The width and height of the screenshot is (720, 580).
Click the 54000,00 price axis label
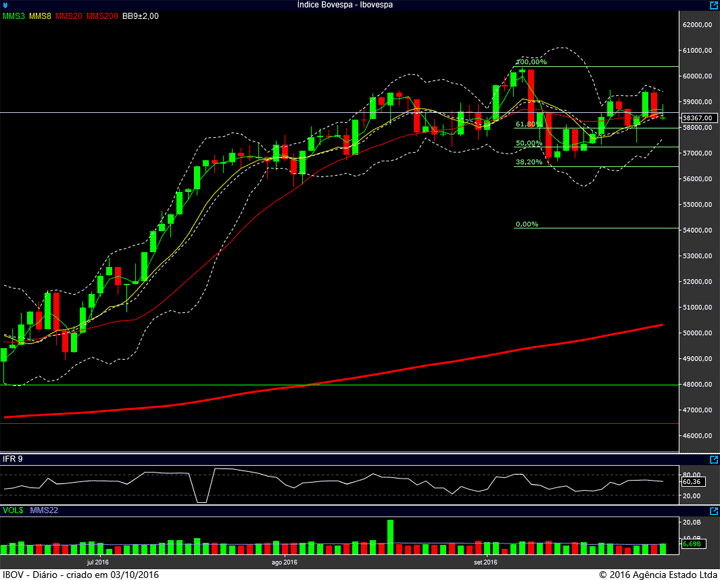pyautogui.click(x=698, y=230)
